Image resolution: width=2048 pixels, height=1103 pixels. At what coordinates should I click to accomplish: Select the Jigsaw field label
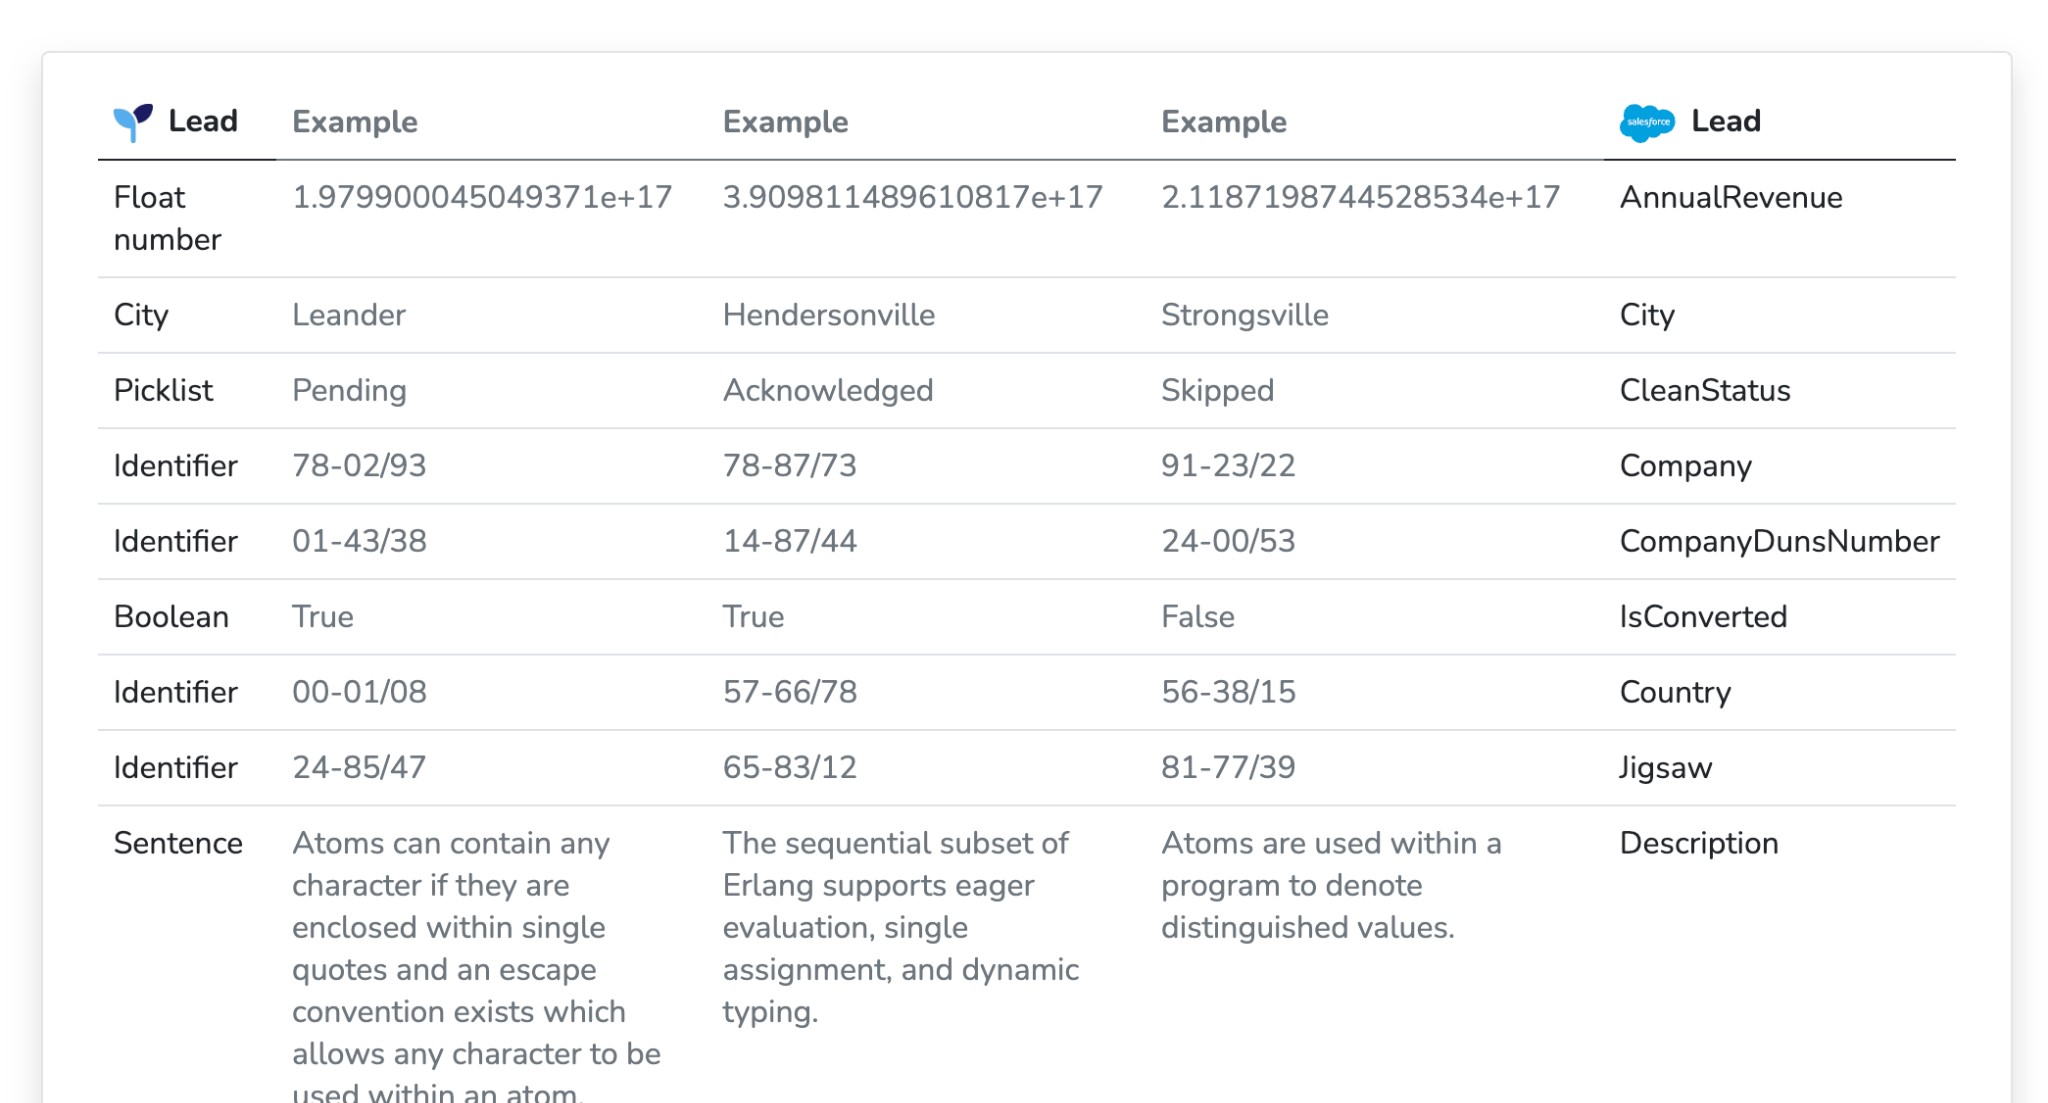pos(1665,768)
